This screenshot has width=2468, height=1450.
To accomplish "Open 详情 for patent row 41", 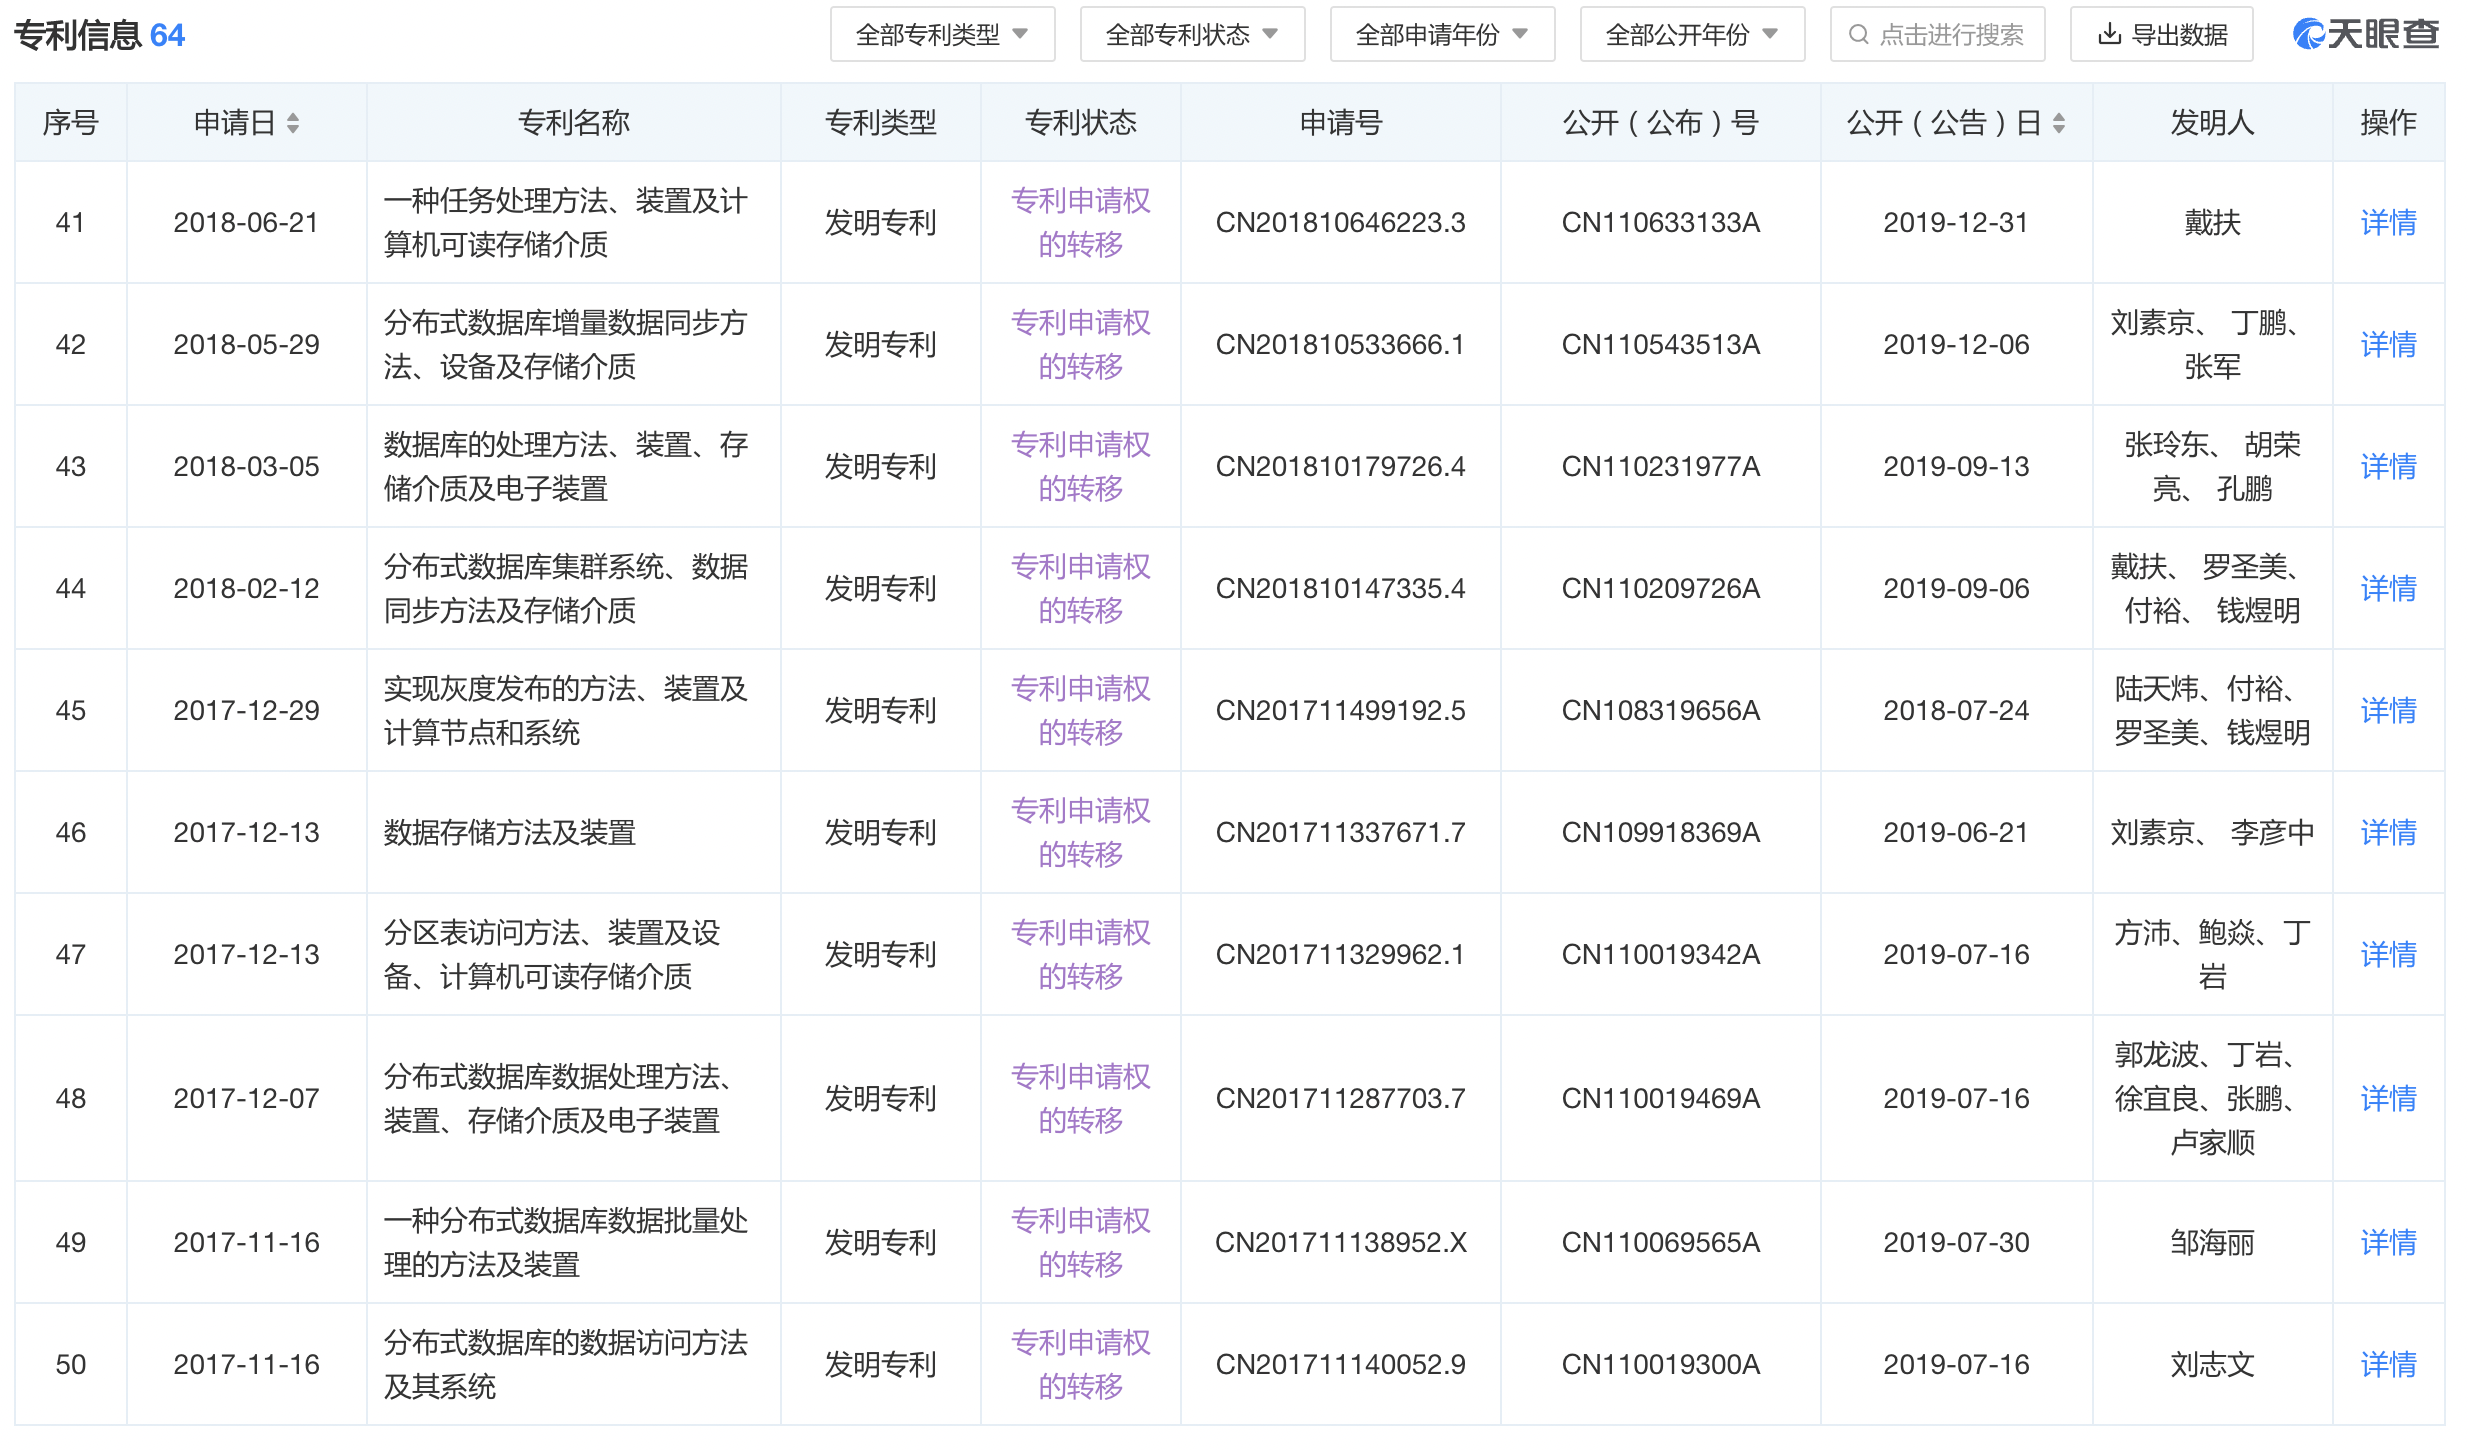I will tap(2388, 222).
